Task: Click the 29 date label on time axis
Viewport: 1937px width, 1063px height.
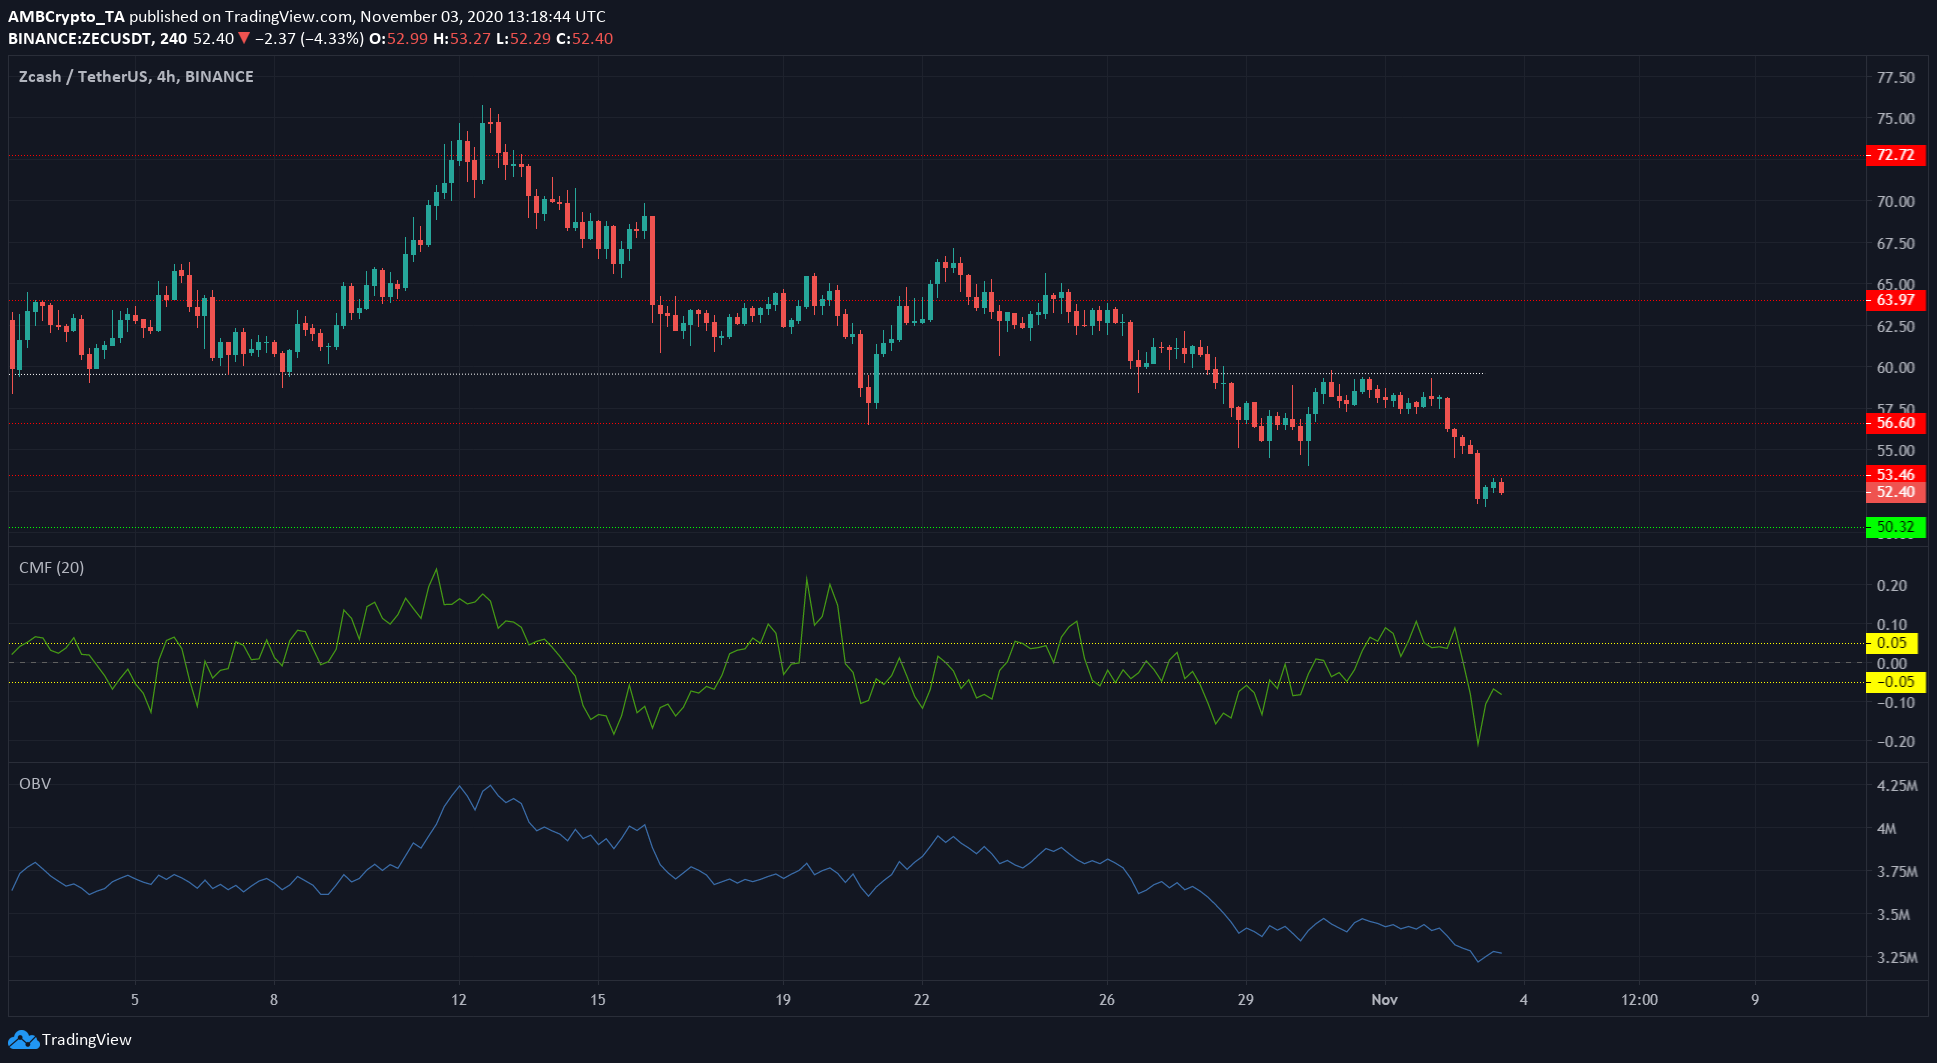Action: click(x=1245, y=999)
